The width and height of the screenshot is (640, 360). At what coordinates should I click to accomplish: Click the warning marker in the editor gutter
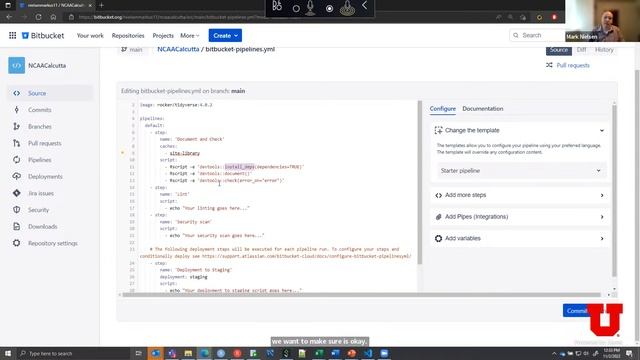[x=122, y=153]
